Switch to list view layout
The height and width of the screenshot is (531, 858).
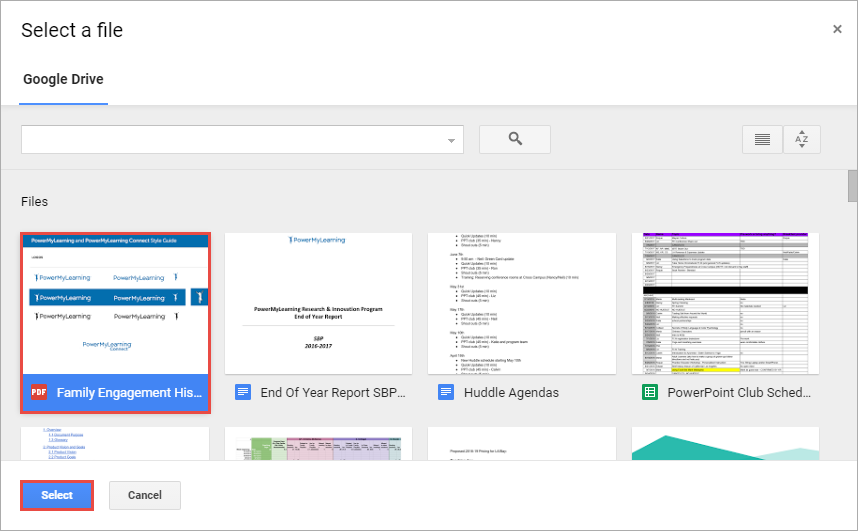[x=762, y=139]
